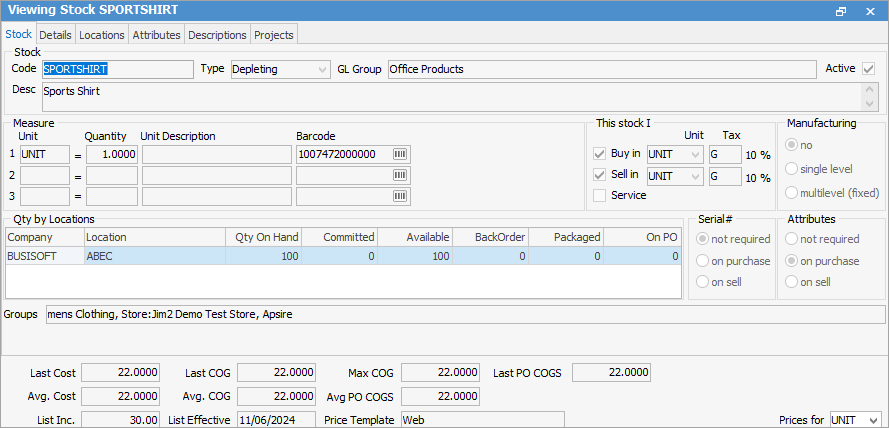
Task: Select Serial# on purchase radio option
Action: 704,261
